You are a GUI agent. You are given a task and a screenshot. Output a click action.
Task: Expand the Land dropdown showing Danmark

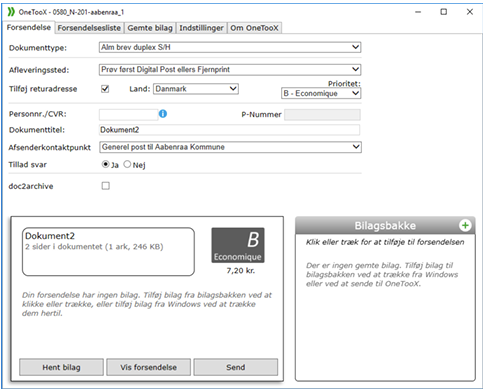[196, 89]
